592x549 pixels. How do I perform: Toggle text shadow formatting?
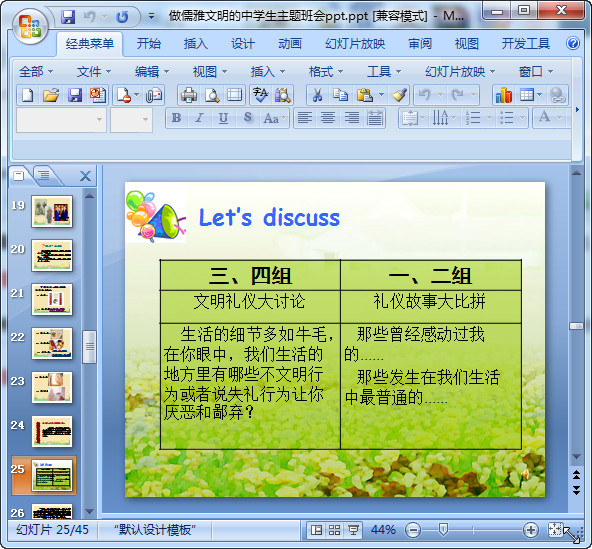click(248, 118)
